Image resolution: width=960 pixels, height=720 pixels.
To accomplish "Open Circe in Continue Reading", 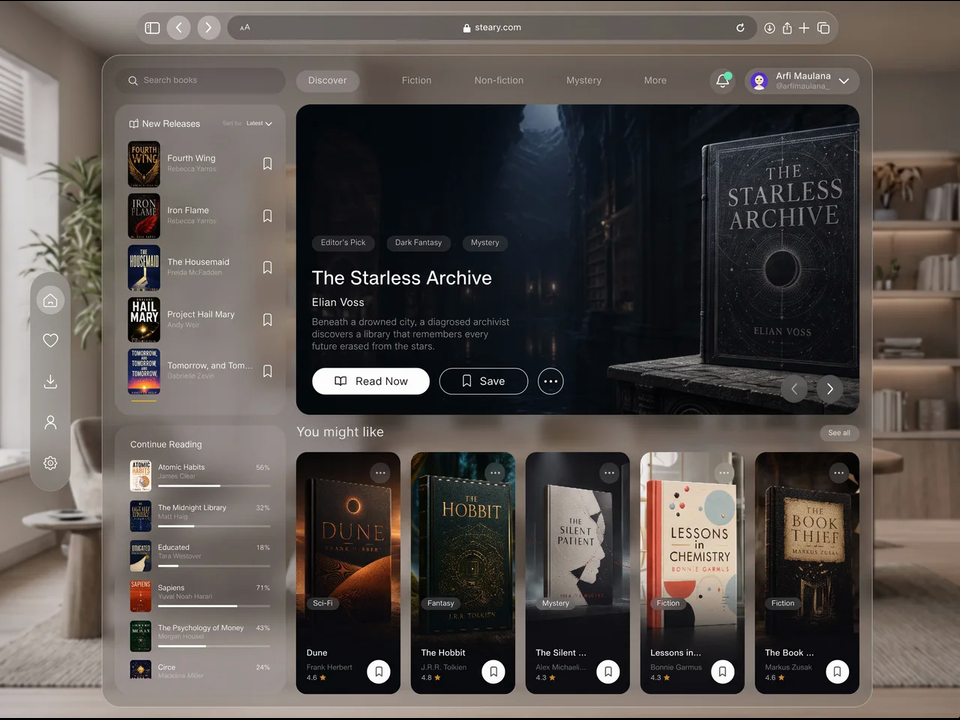I will click(x=200, y=669).
